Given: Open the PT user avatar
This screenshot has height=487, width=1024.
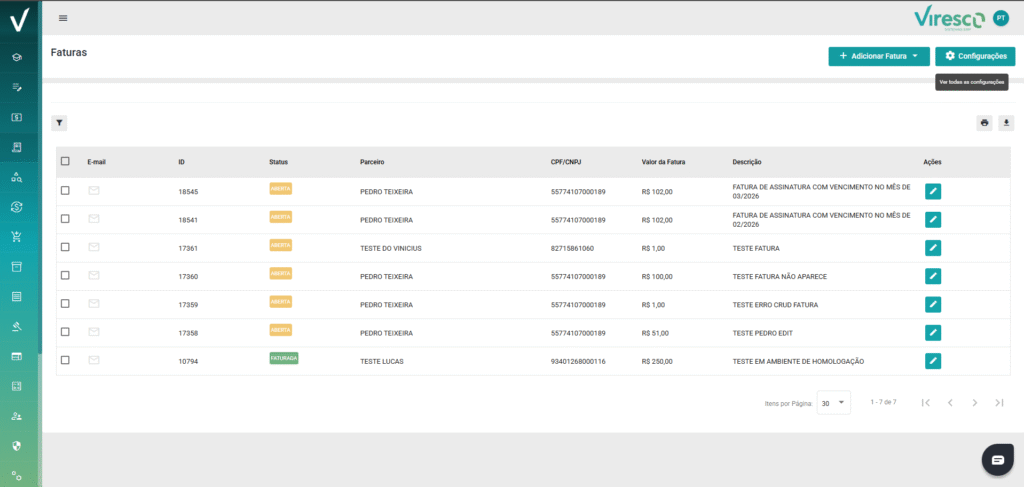Looking at the screenshot, I should [1001, 18].
